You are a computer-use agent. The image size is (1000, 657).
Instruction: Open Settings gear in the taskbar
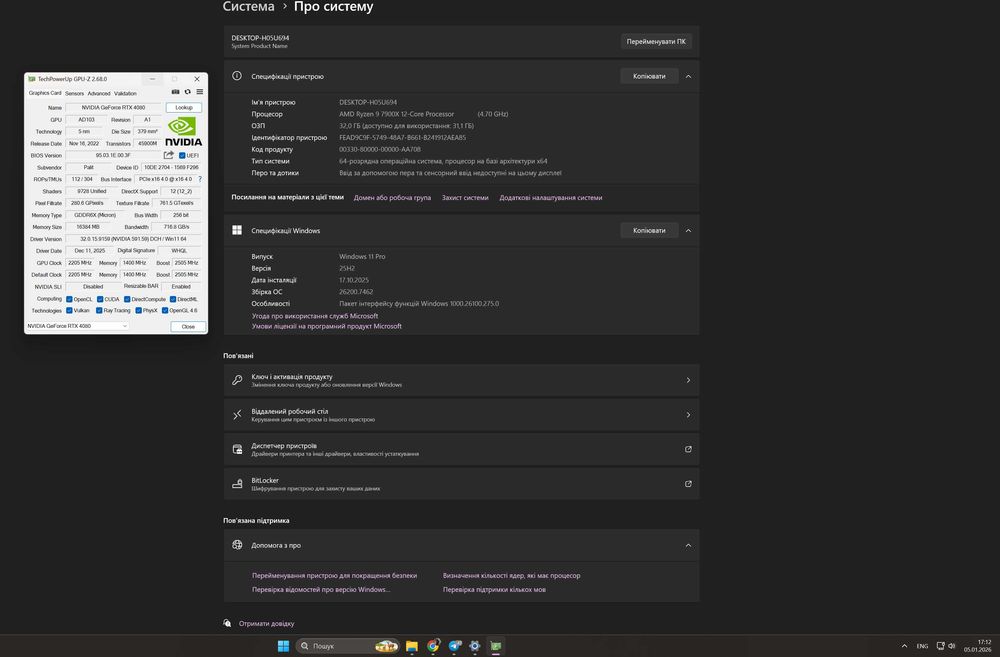(474, 646)
